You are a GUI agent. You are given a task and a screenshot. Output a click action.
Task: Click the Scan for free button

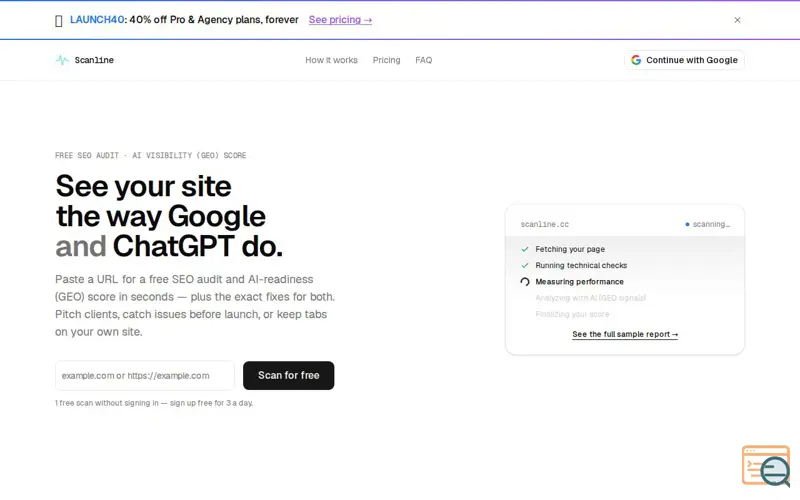[x=288, y=376]
